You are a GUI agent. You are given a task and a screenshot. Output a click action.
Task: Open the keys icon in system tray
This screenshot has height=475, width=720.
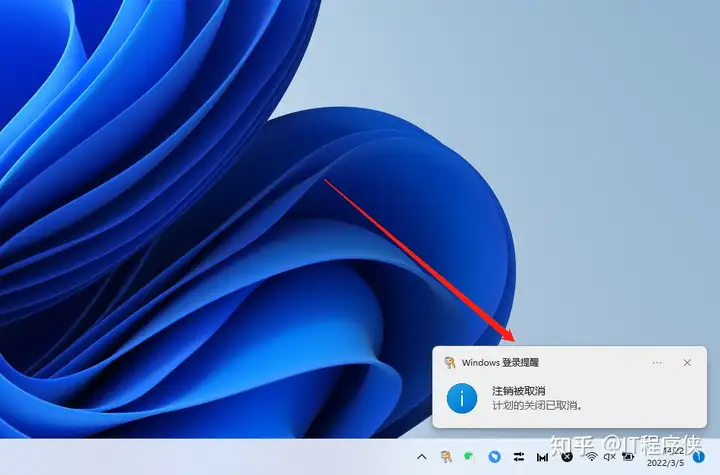click(446, 457)
